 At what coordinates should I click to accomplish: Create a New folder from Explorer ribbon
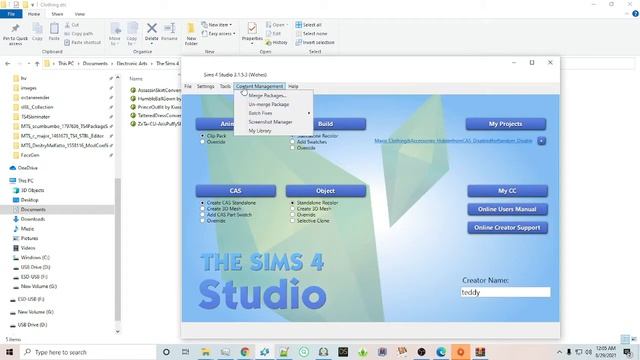point(191,33)
